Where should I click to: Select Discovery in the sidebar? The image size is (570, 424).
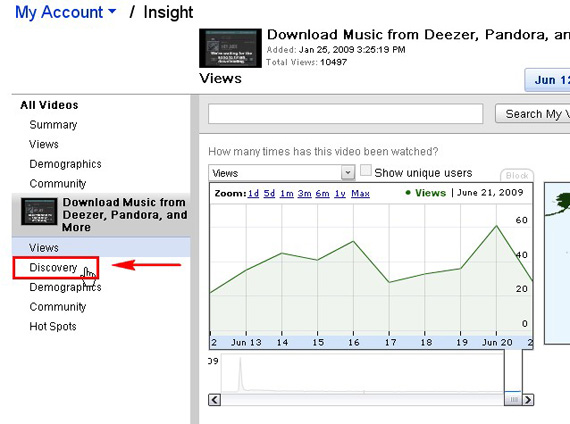coord(53,268)
